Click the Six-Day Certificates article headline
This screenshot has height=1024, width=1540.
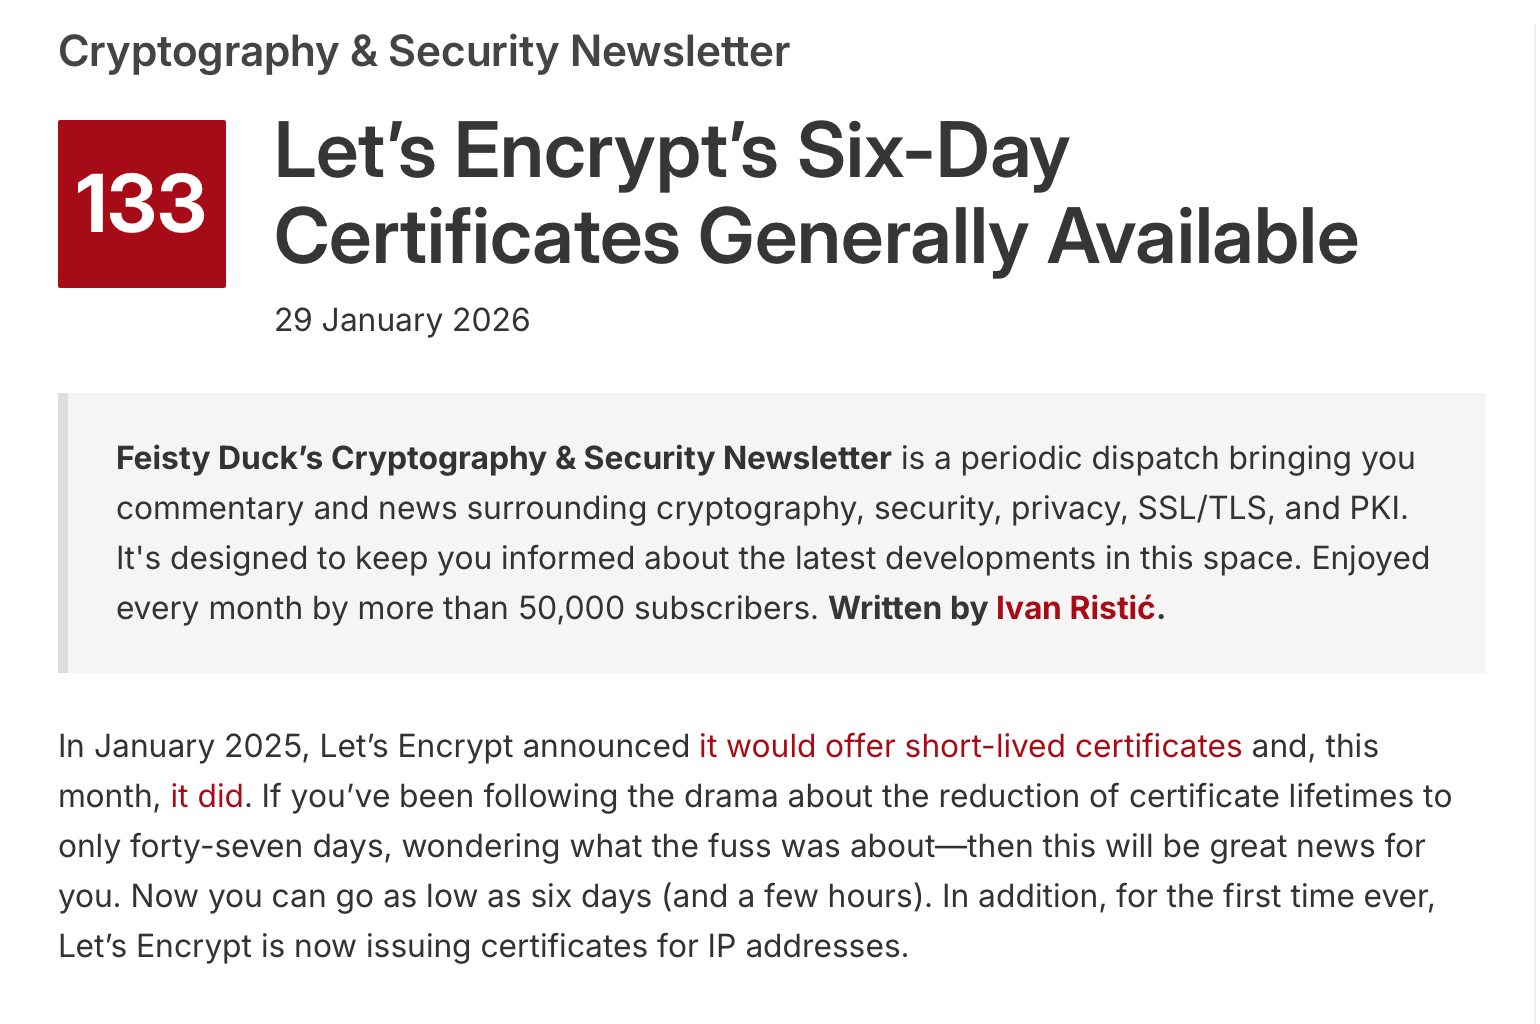pyautogui.click(x=815, y=194)
